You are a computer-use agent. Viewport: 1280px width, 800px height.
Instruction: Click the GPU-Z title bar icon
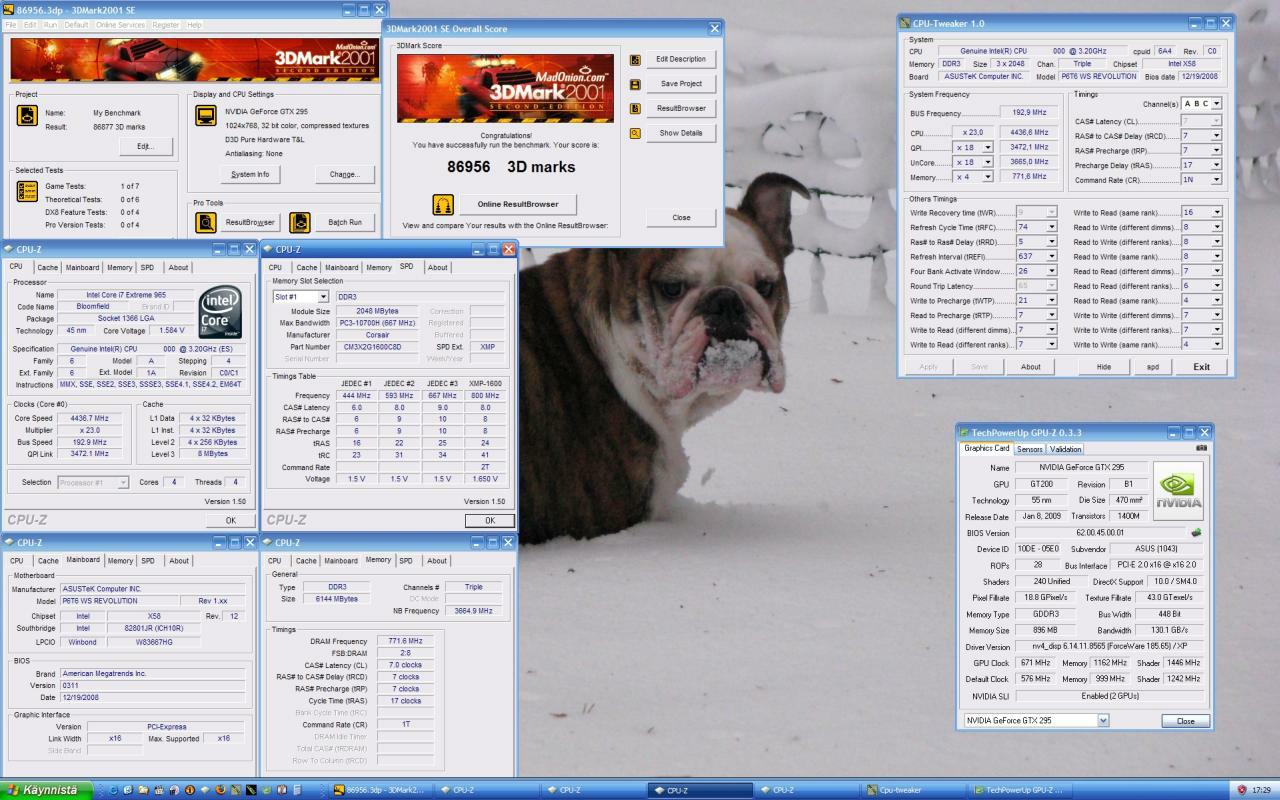(x=965, y=433)
